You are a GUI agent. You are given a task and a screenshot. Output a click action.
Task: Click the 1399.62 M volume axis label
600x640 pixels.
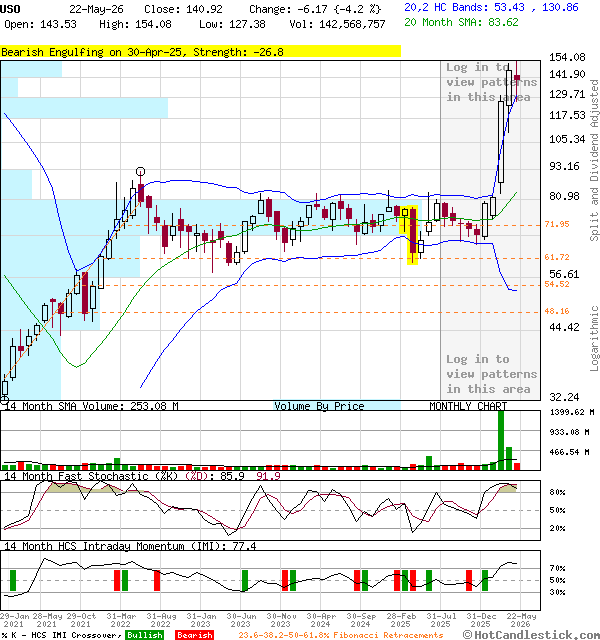[x=572, y=412]
